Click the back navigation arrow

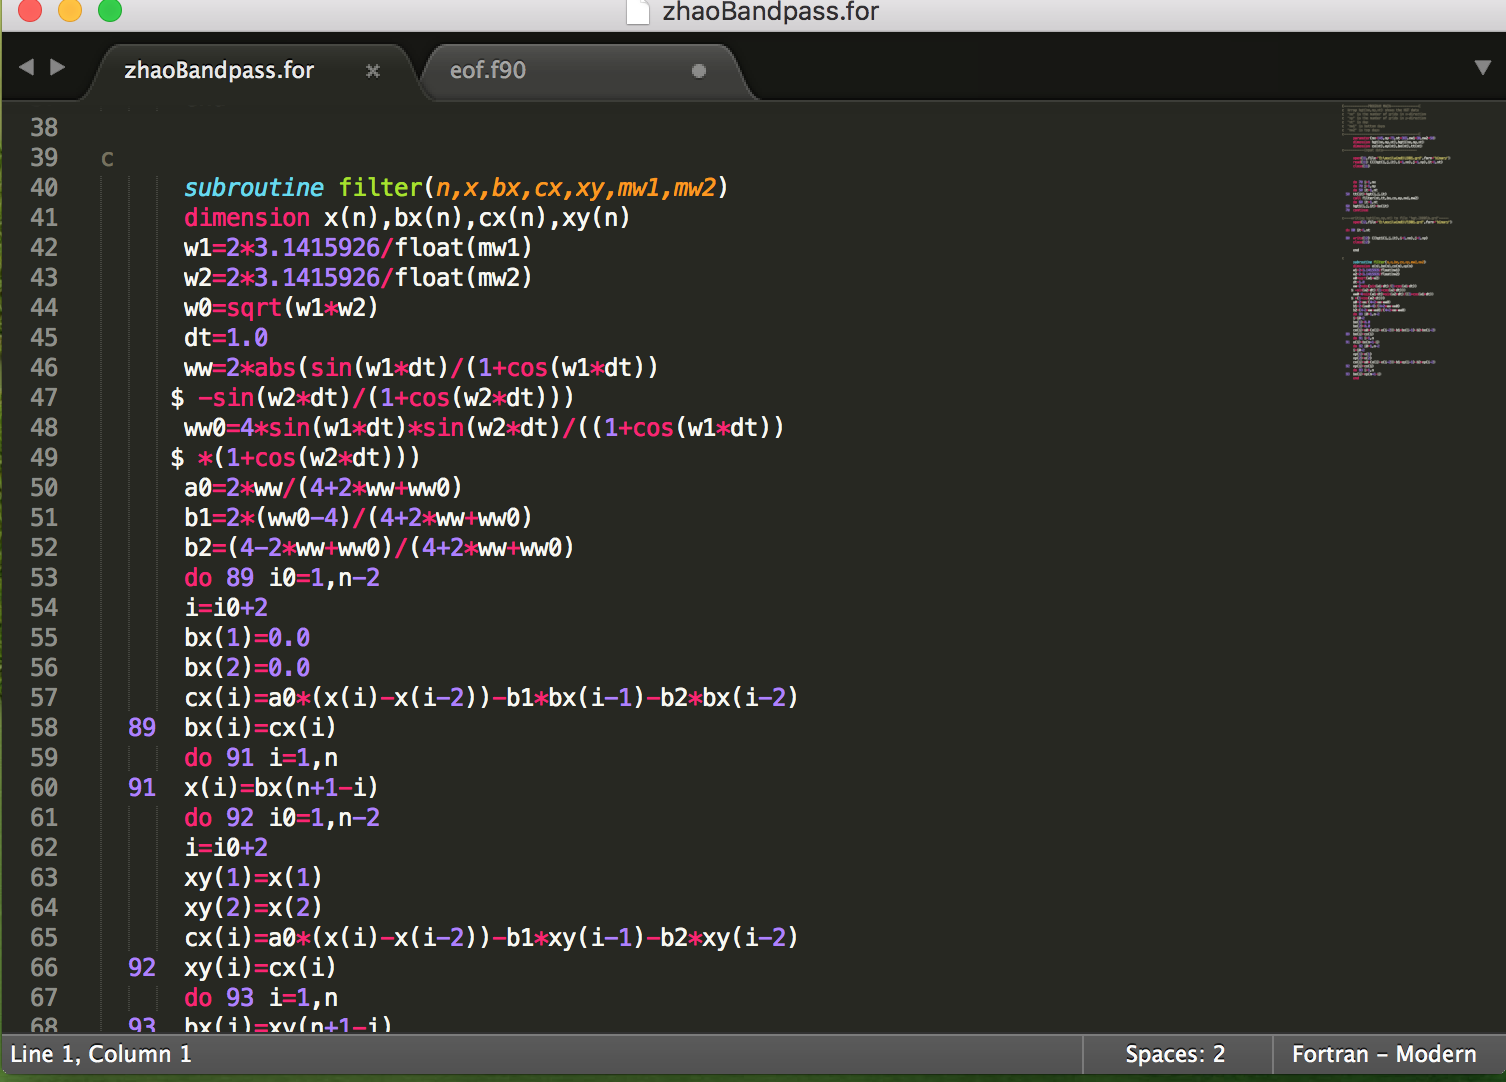(x=26, y=67)
